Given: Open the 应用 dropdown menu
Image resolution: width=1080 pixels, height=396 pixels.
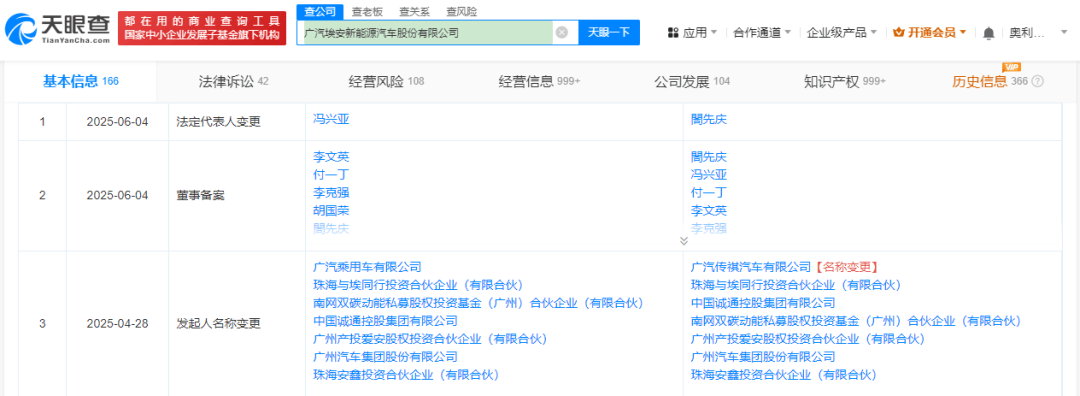Looking at the screenshot, I should [x=700, y=32].
